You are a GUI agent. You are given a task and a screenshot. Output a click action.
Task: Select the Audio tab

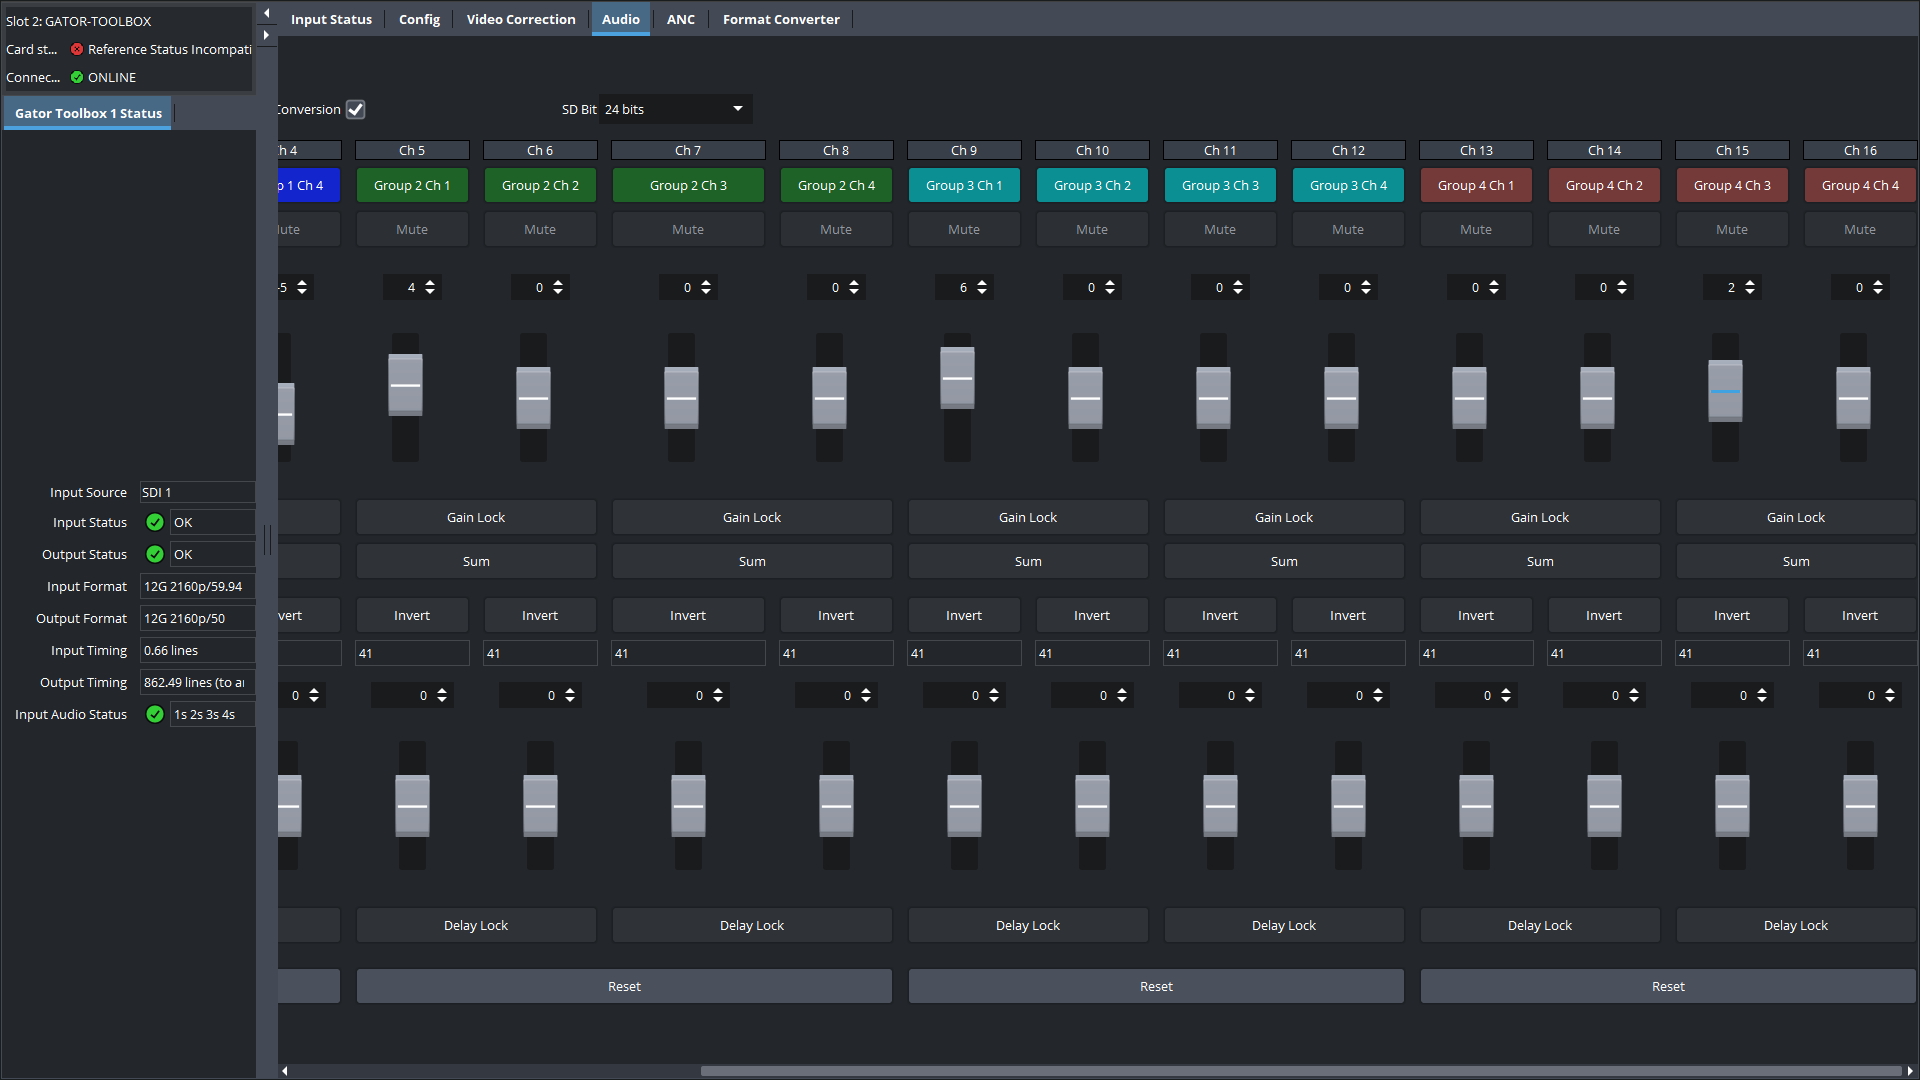click(621, 19)
